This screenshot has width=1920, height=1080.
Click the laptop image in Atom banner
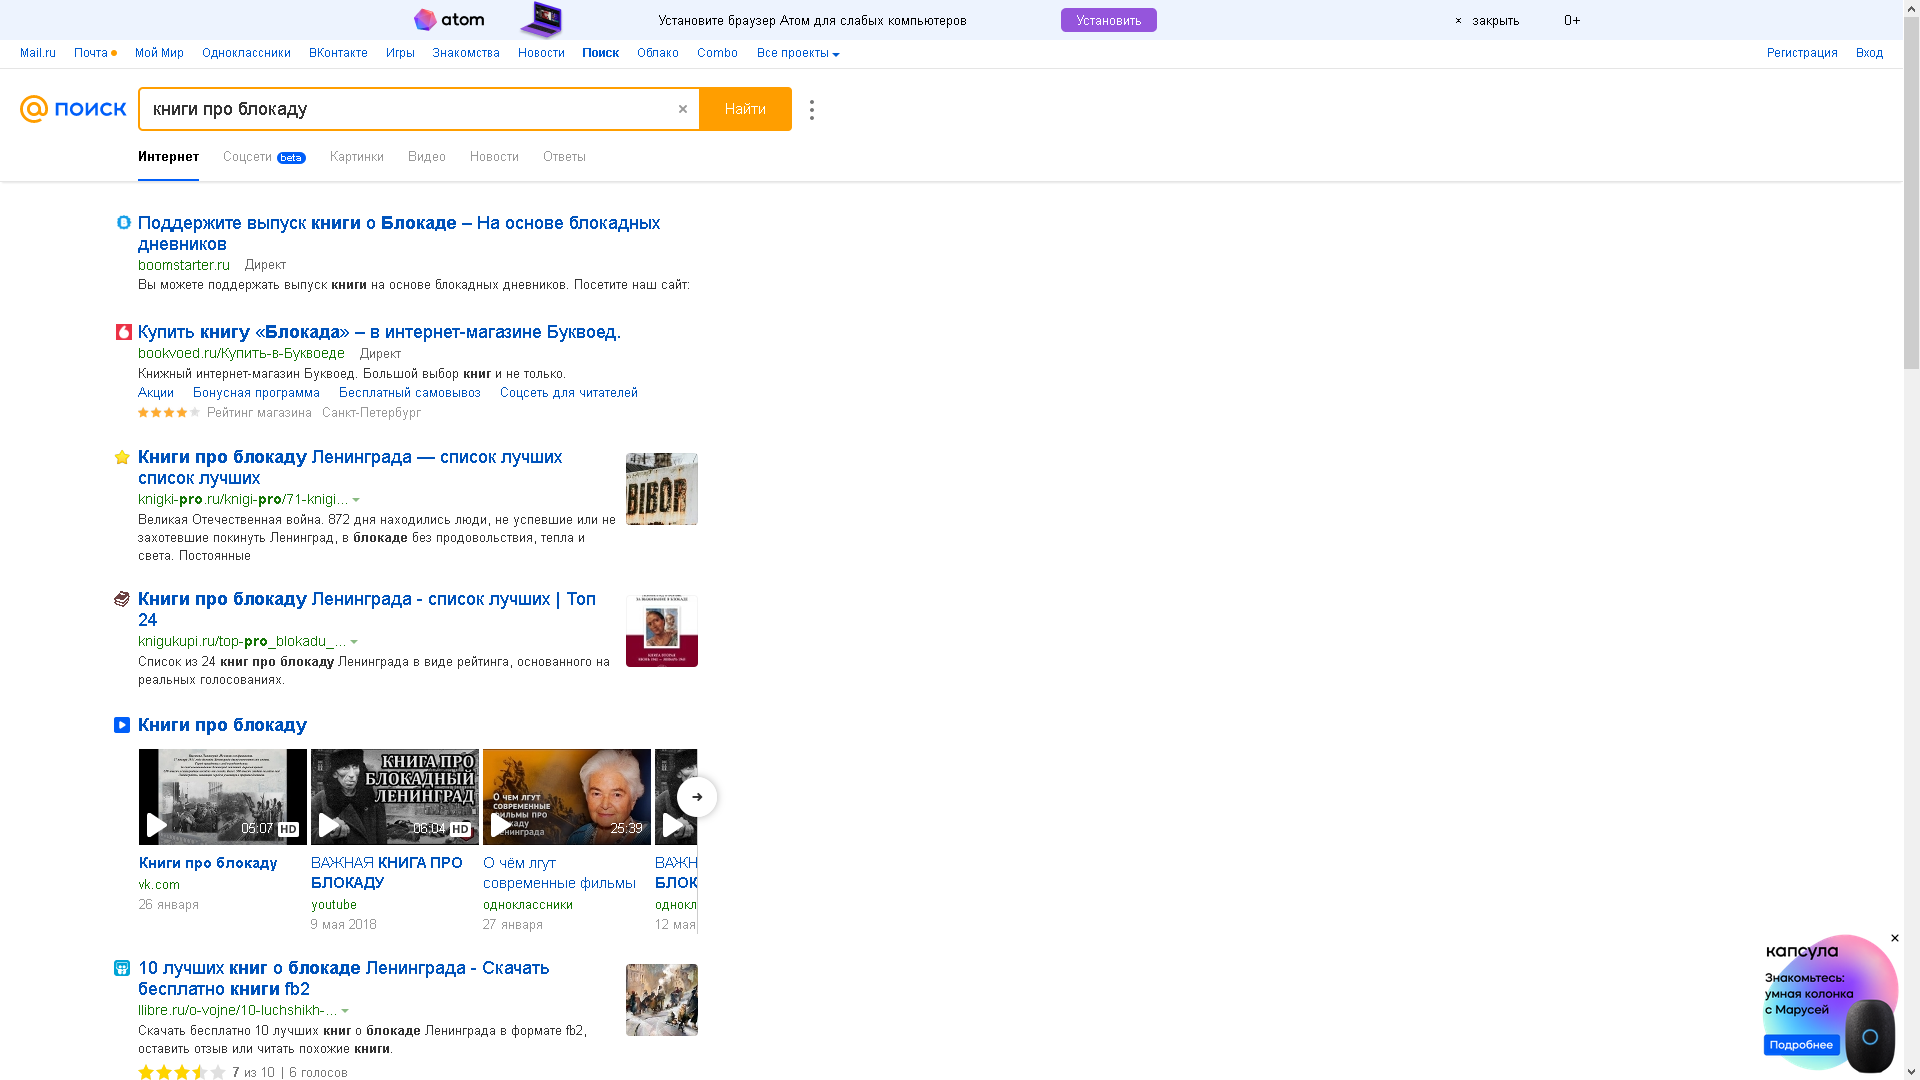coord(541,19)
